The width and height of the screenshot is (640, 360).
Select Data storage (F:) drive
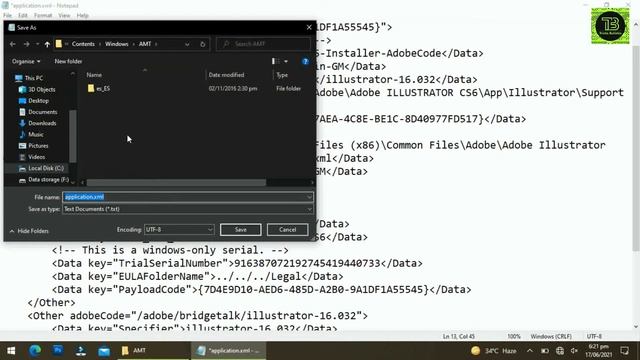point(48,180)
